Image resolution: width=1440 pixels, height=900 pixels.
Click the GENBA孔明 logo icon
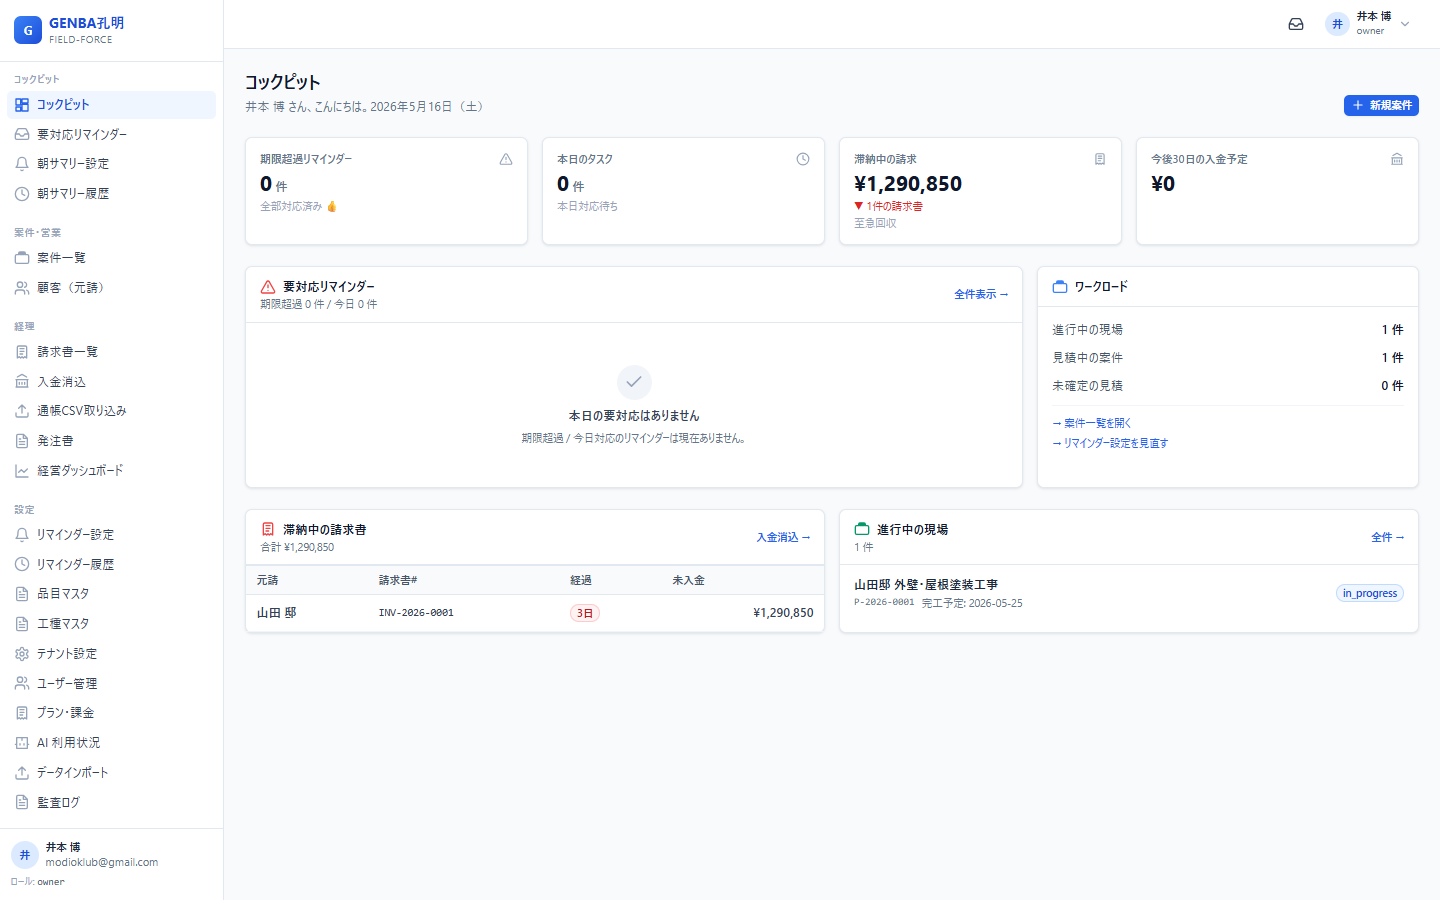click(28, 30)
